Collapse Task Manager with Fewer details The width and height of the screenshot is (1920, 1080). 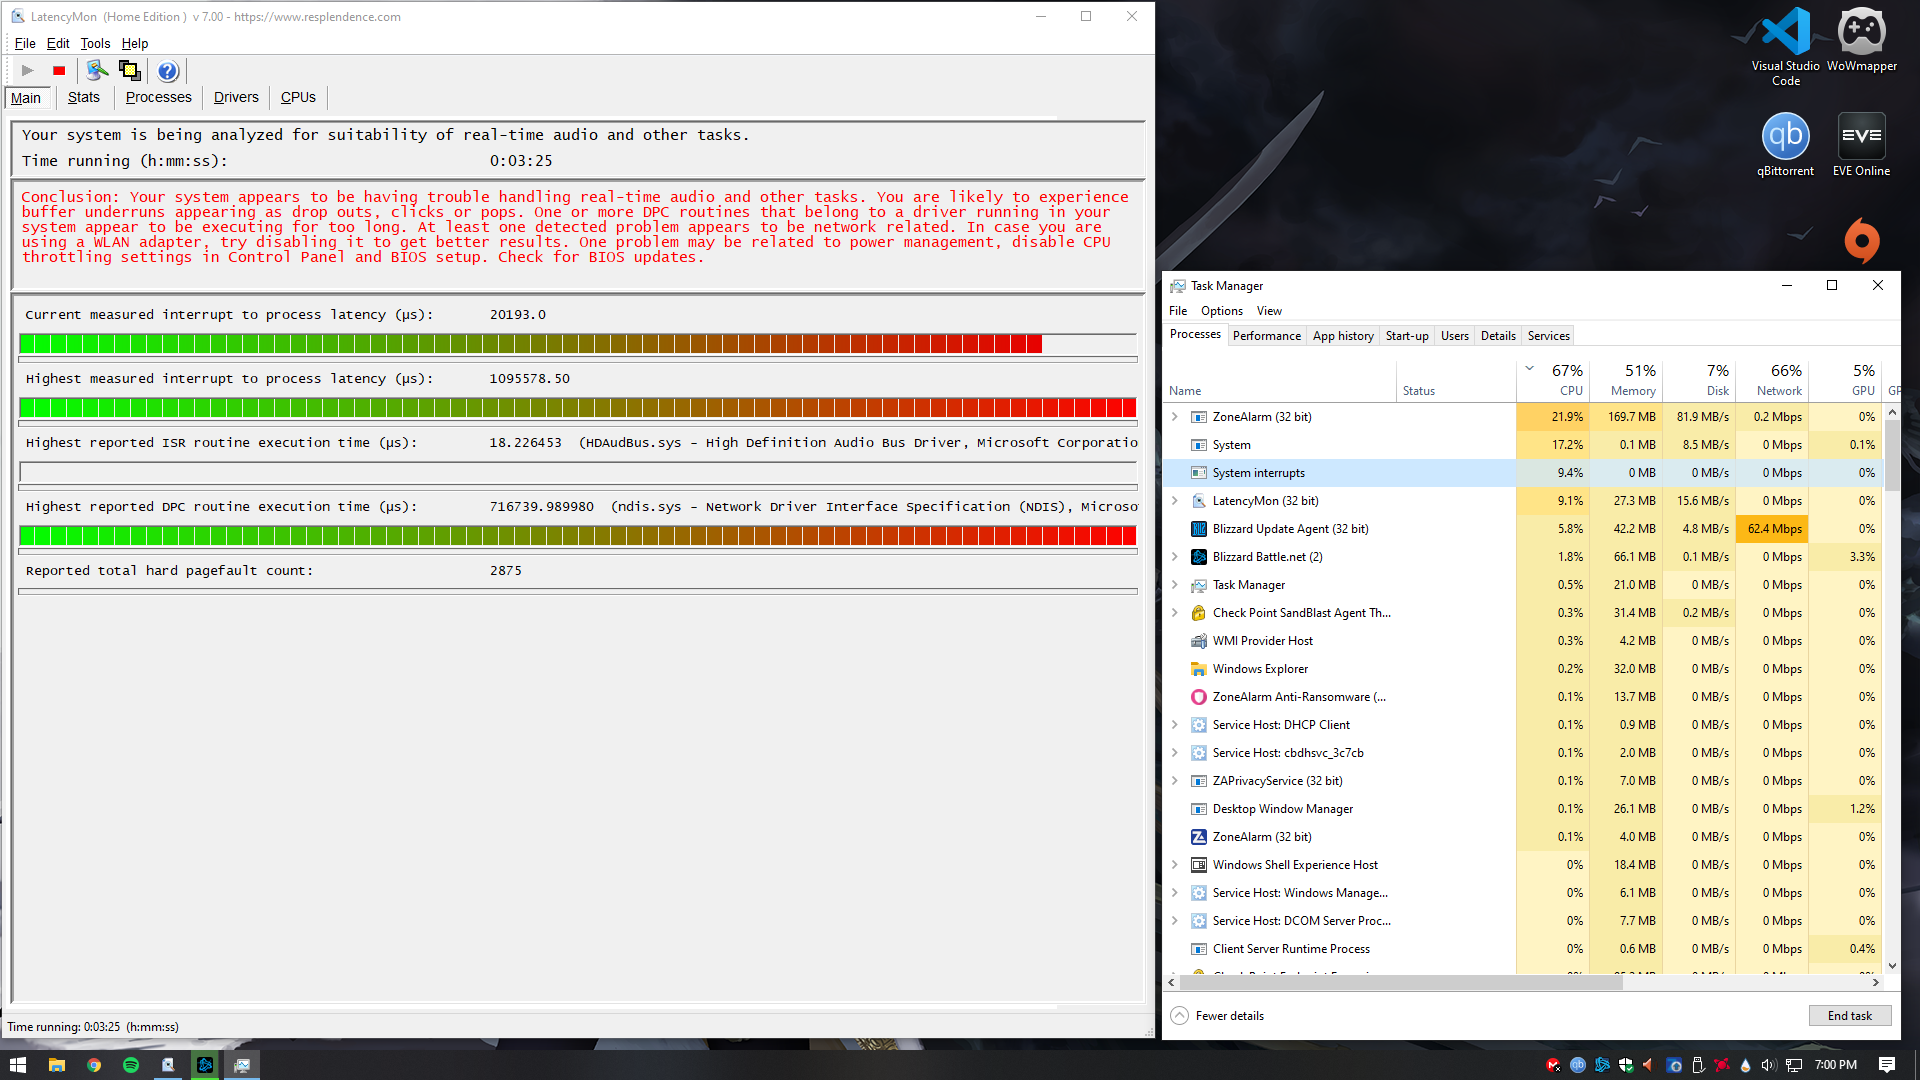tap(1217, 1016)
